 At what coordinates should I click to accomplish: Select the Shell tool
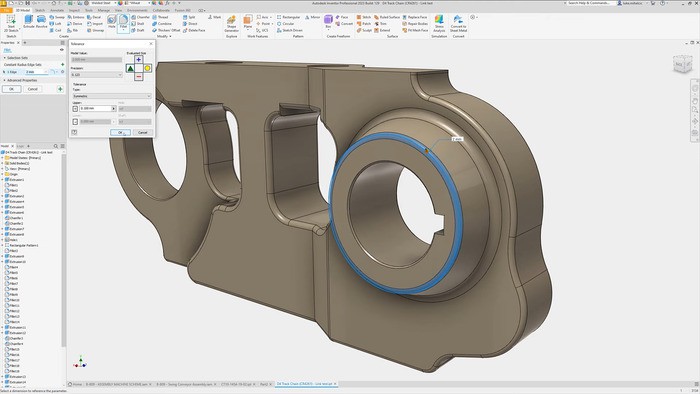coord(138,24)
